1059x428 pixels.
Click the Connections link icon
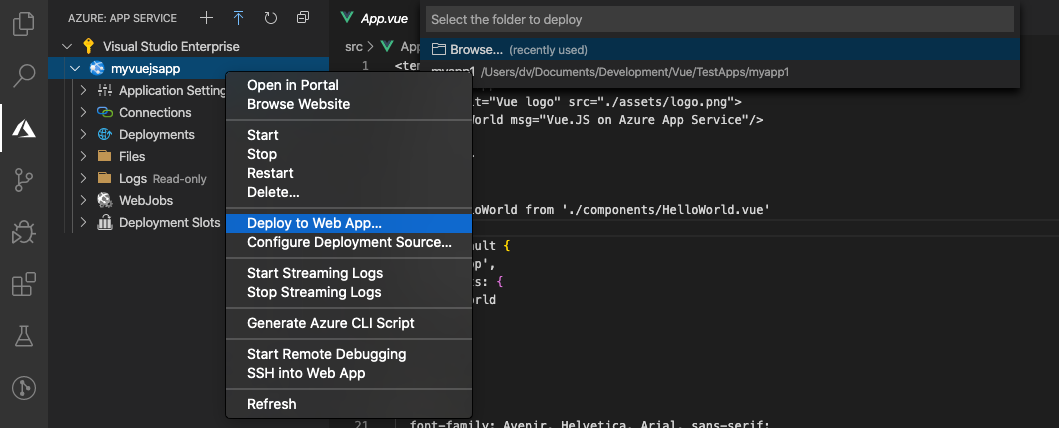[x=105, y=112]
